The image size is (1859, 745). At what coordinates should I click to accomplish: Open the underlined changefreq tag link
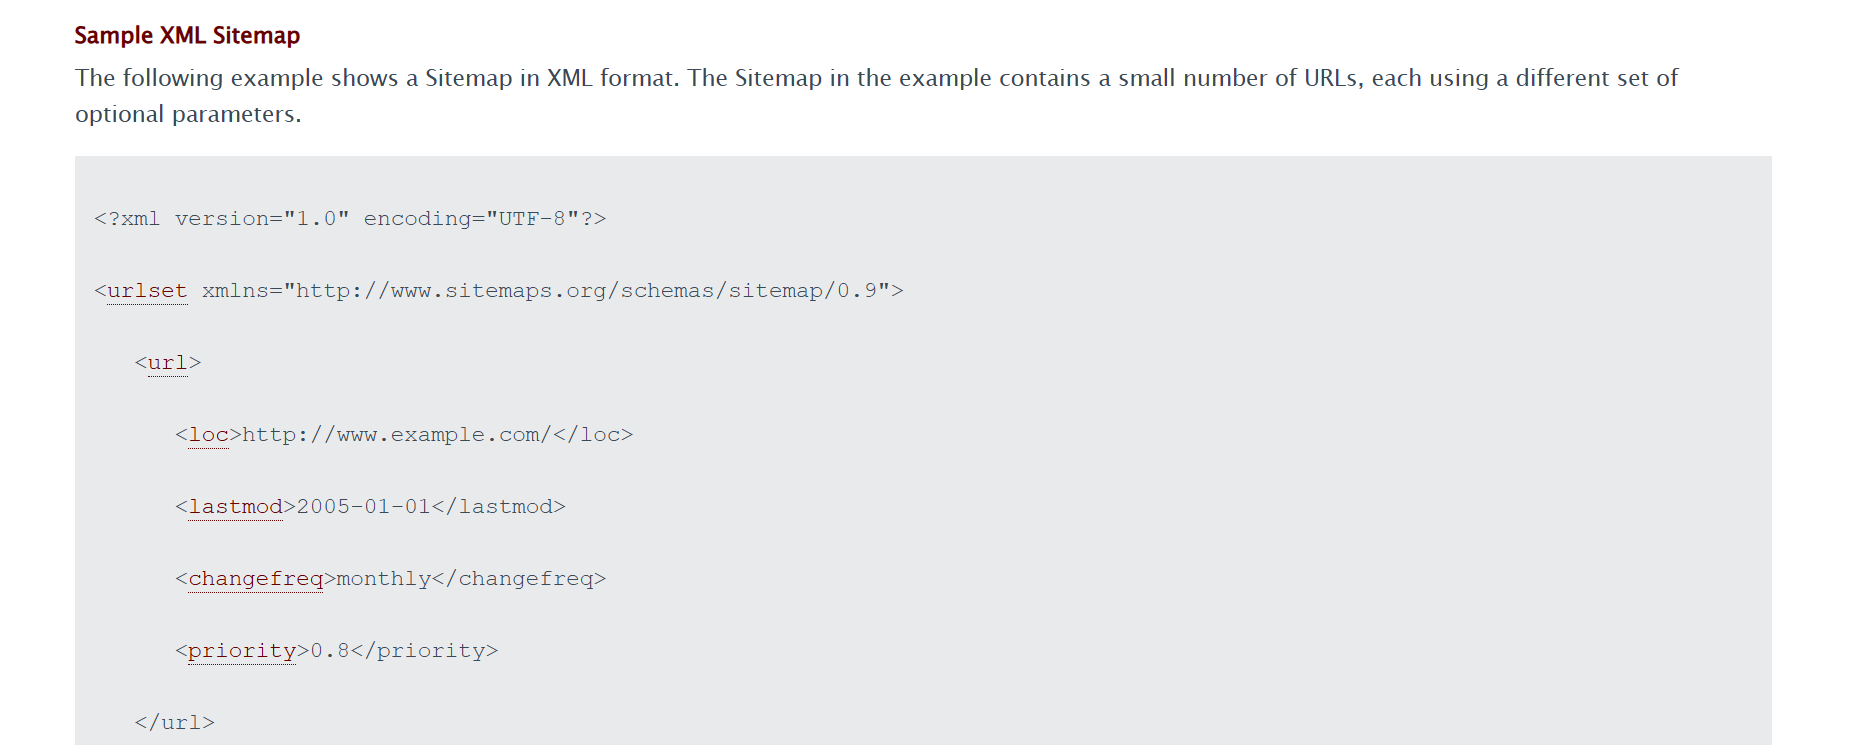coord(255,579)
